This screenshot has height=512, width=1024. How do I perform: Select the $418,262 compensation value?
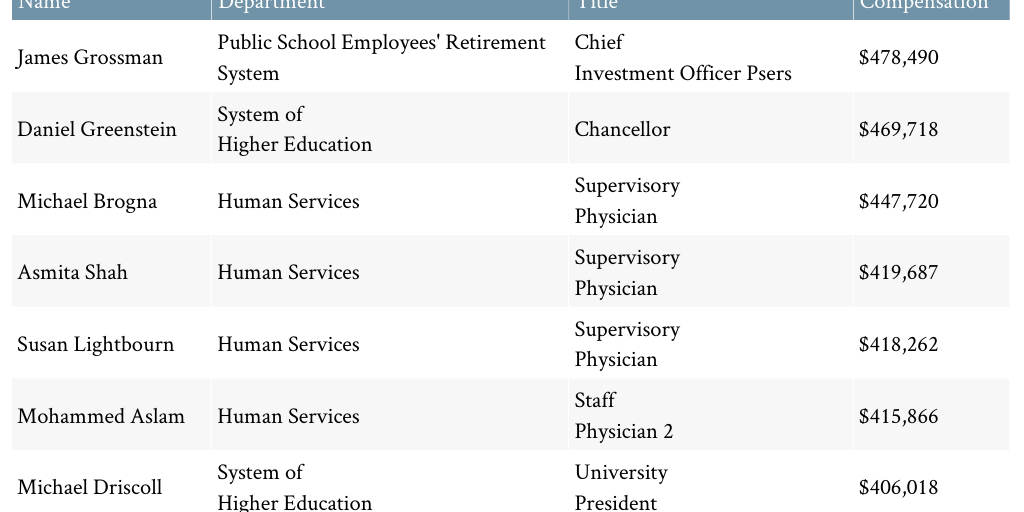pos(898,345)
